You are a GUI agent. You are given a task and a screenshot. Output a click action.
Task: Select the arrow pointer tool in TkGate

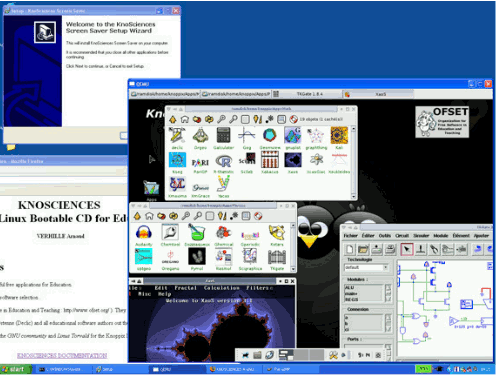click(x=407, y=249)
